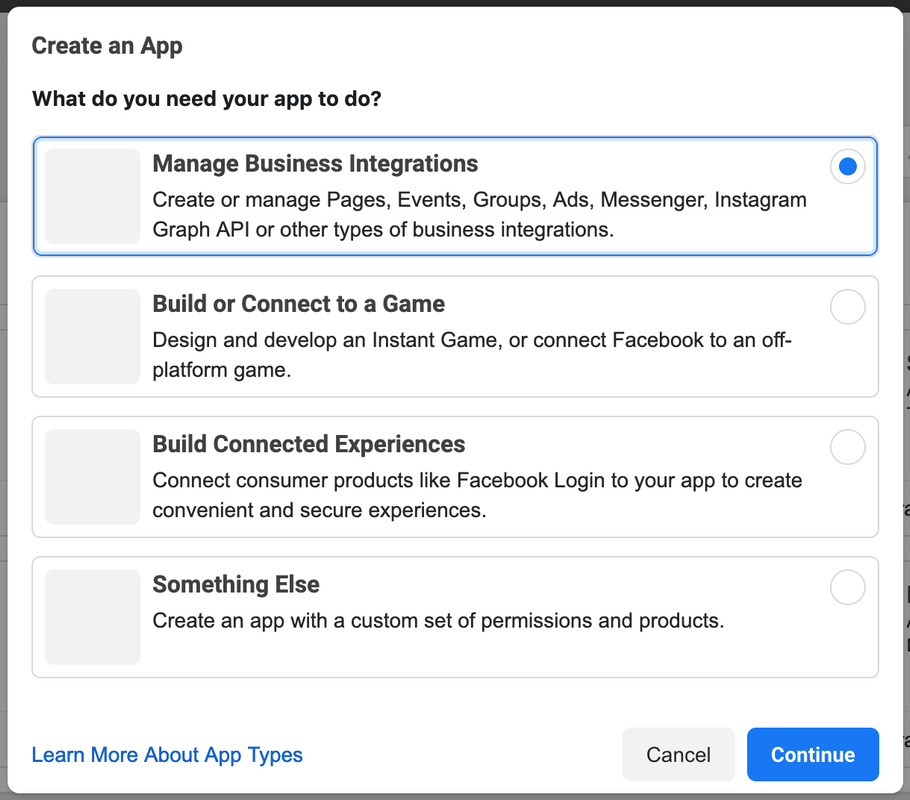Click the Build Connected Experiences title
The height and width of the screenshot is (800, 910).
(x=308, y=444)
